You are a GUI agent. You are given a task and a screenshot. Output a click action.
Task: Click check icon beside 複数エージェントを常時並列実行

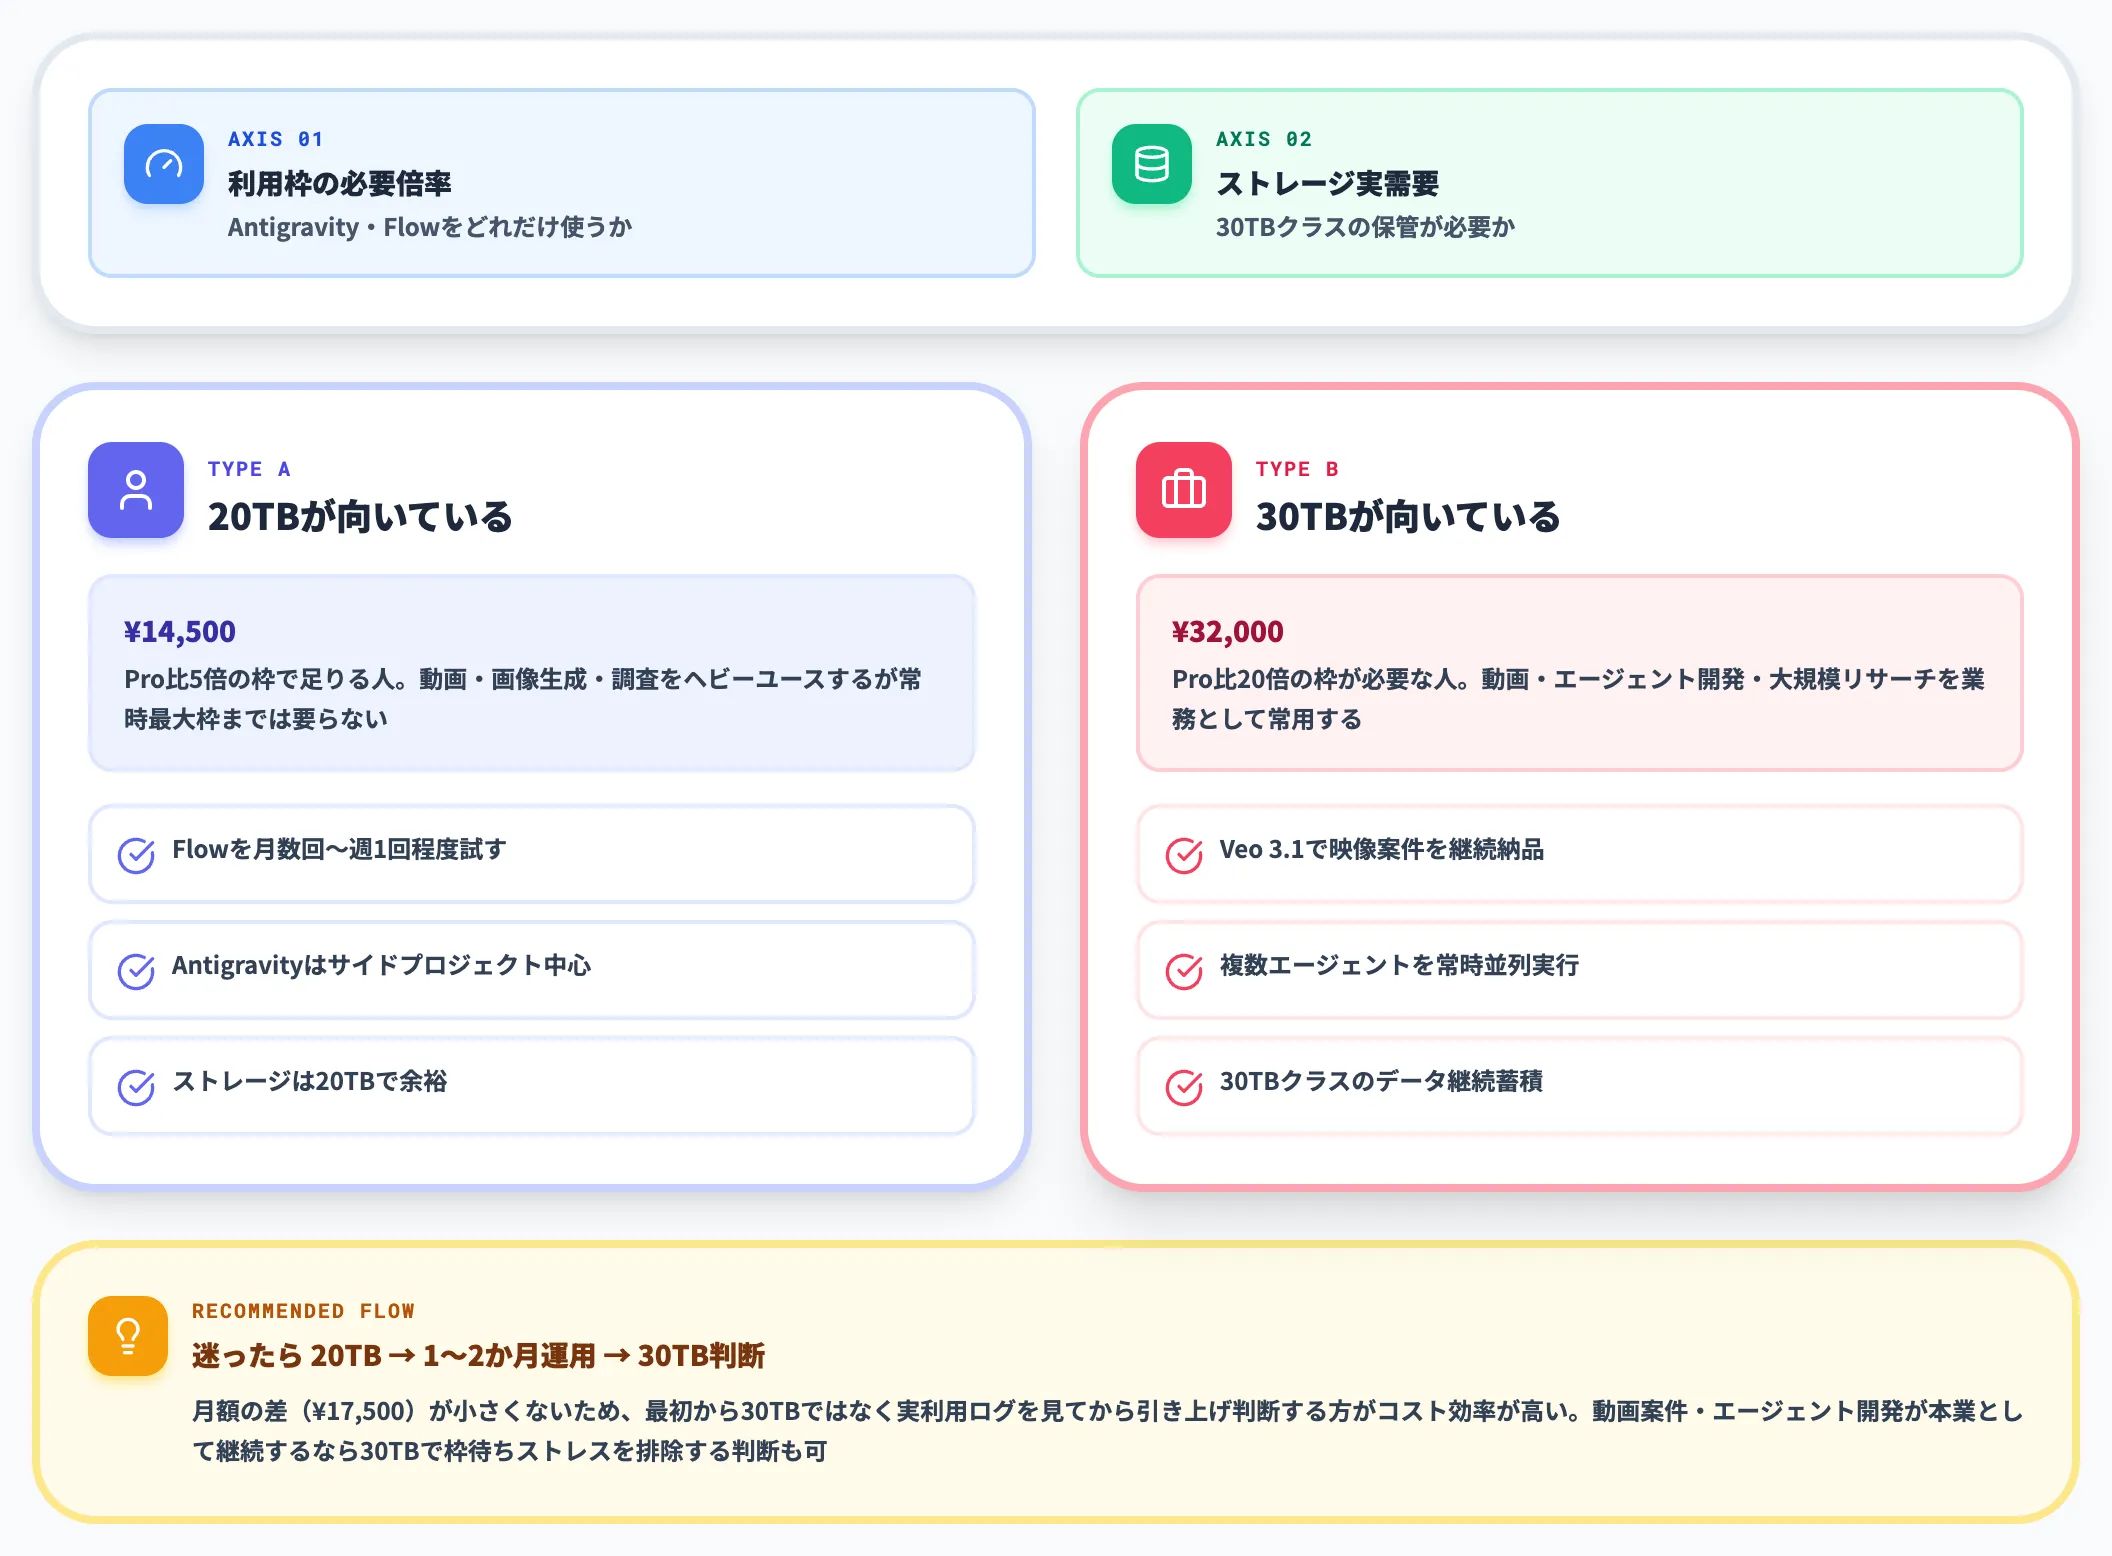pyautogui.click(x=1184, y=971)
